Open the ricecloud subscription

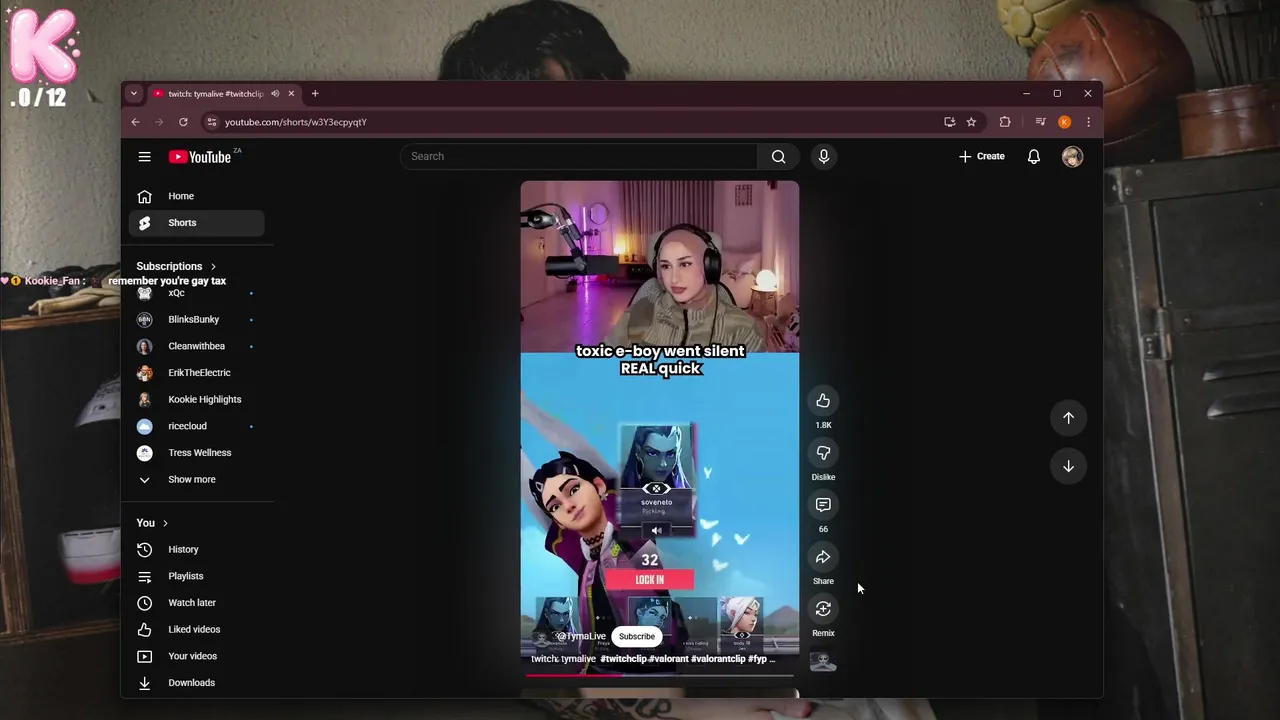(196, 426)
